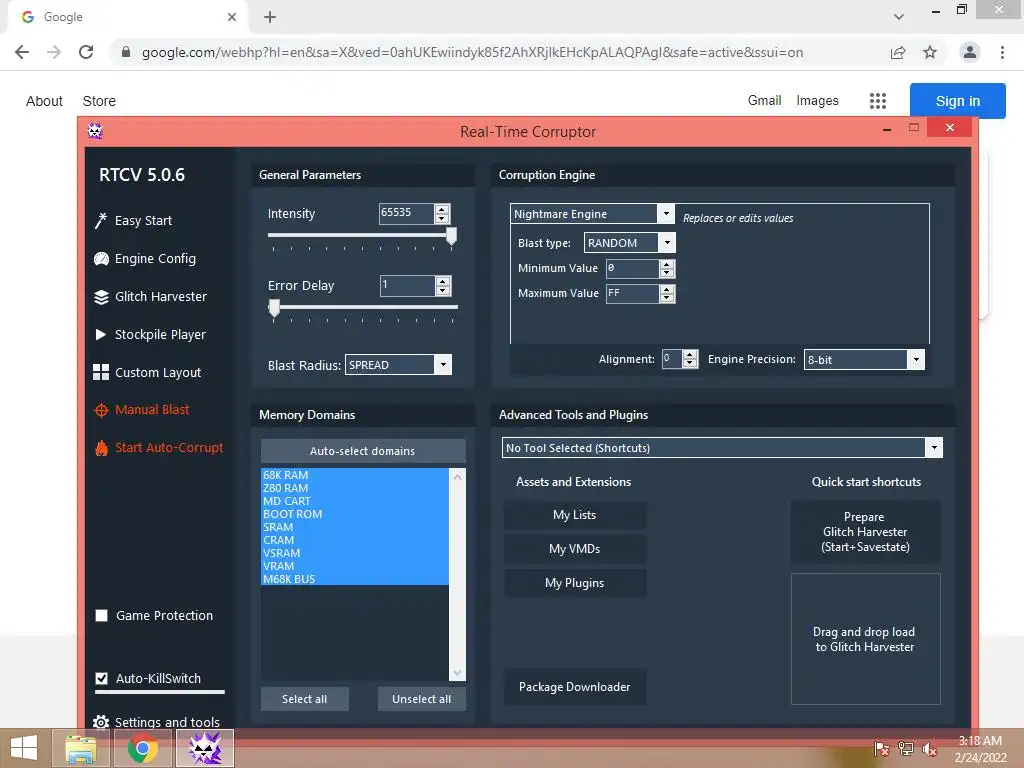The height and width of the screenshot is (768, 1024).
Task: Open the Nightmare Engine dropdown
Action: 665,214
